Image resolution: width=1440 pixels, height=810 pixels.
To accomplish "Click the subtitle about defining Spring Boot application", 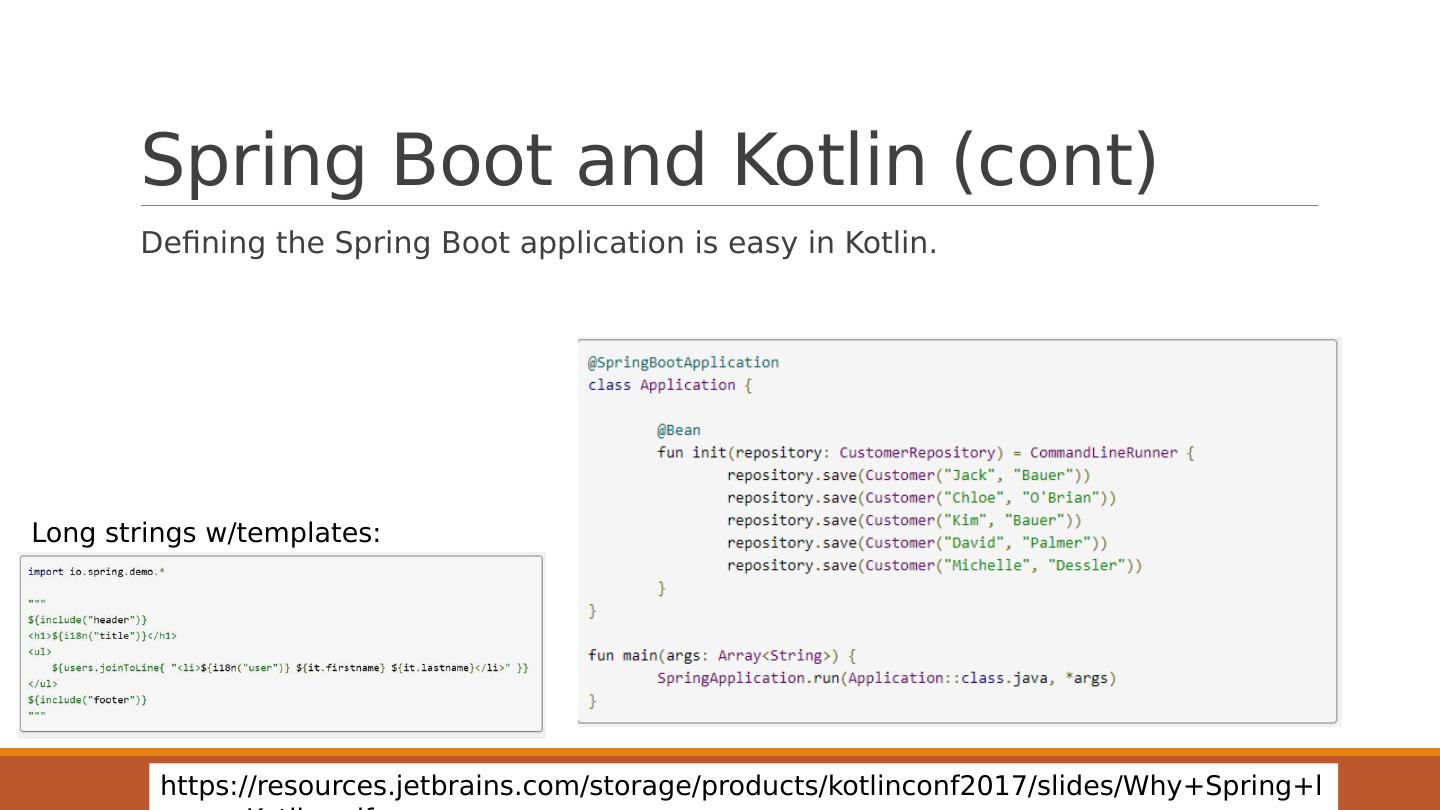I will coord(538,243).
